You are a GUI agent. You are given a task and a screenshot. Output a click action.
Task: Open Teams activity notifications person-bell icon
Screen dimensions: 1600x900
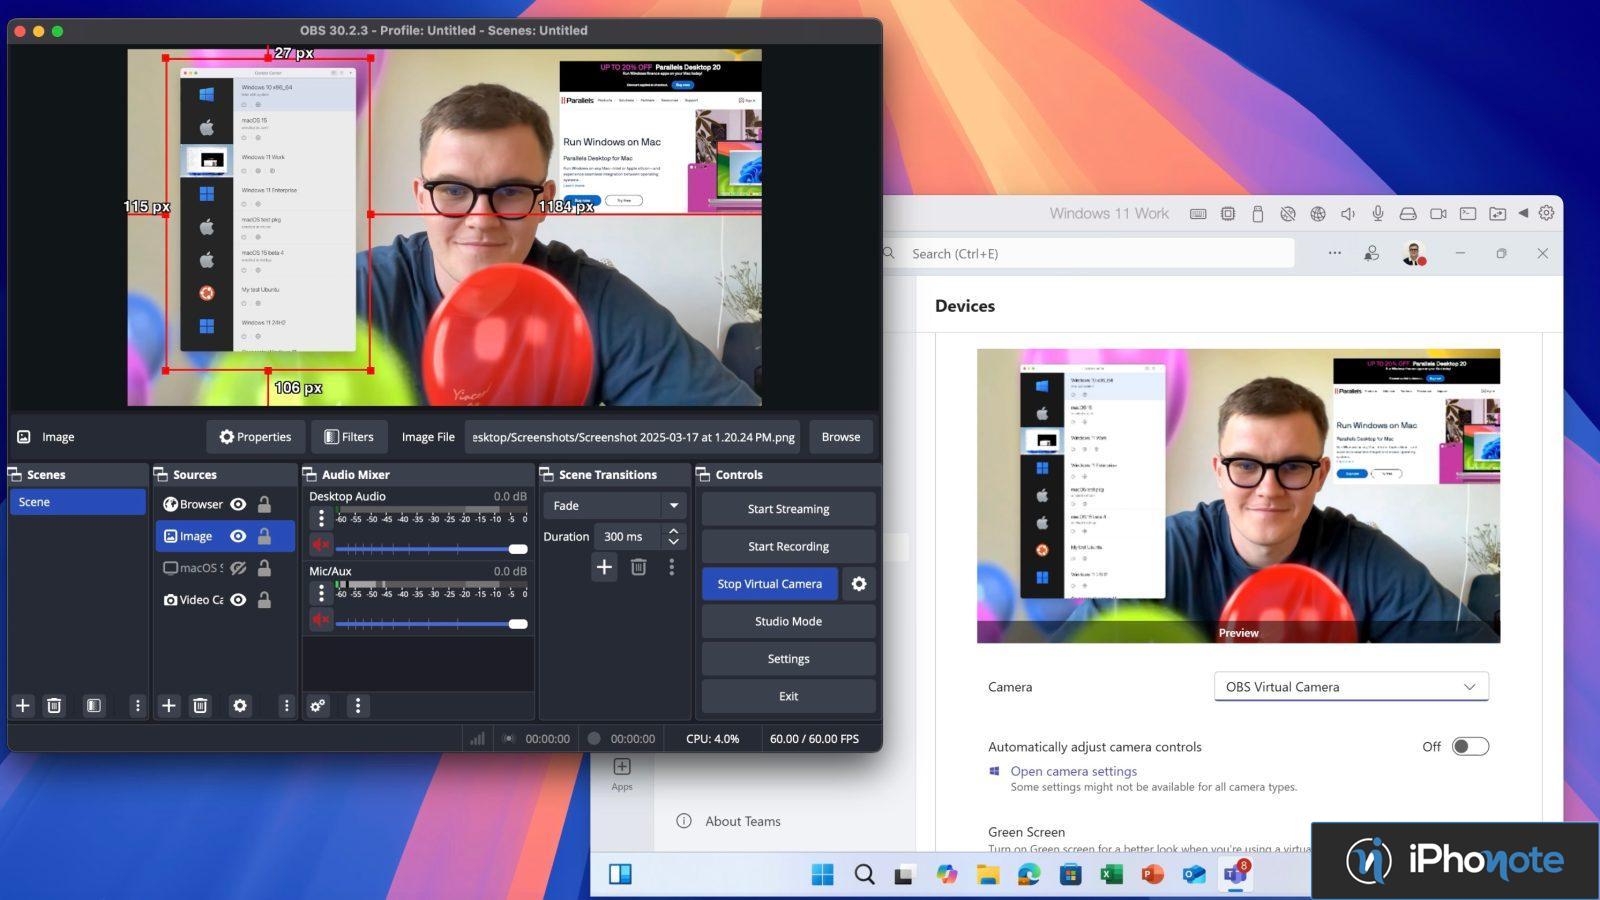click(x=1372, y=254)
